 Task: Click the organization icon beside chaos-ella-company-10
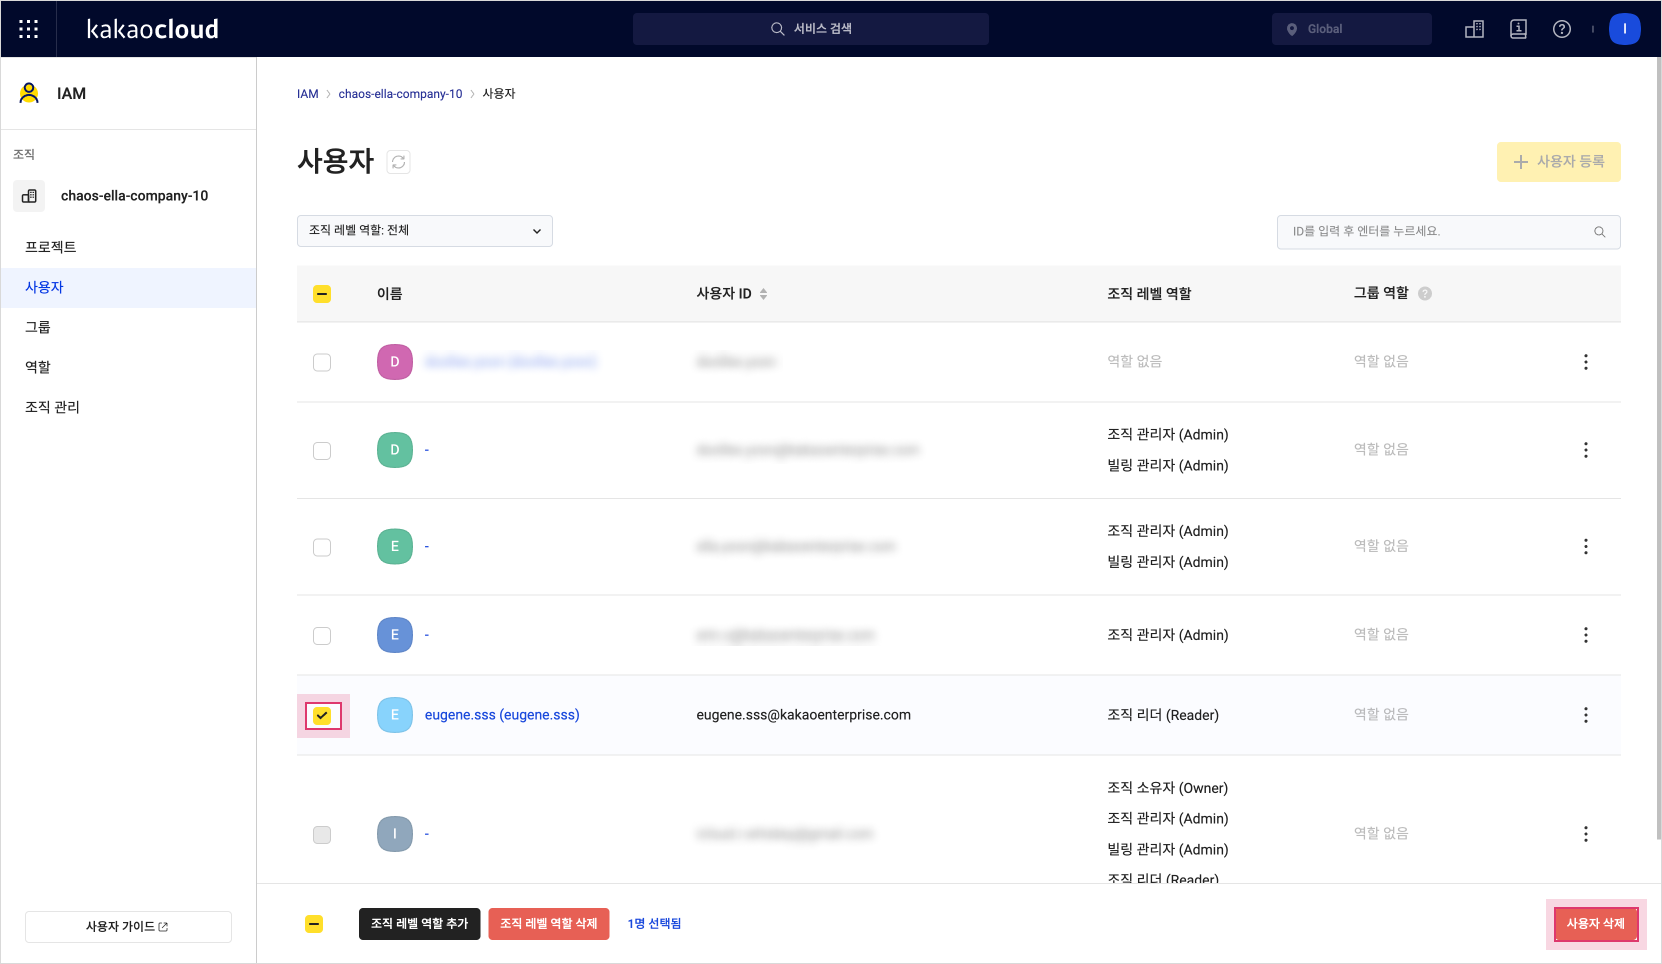click(x=29, y=196)
